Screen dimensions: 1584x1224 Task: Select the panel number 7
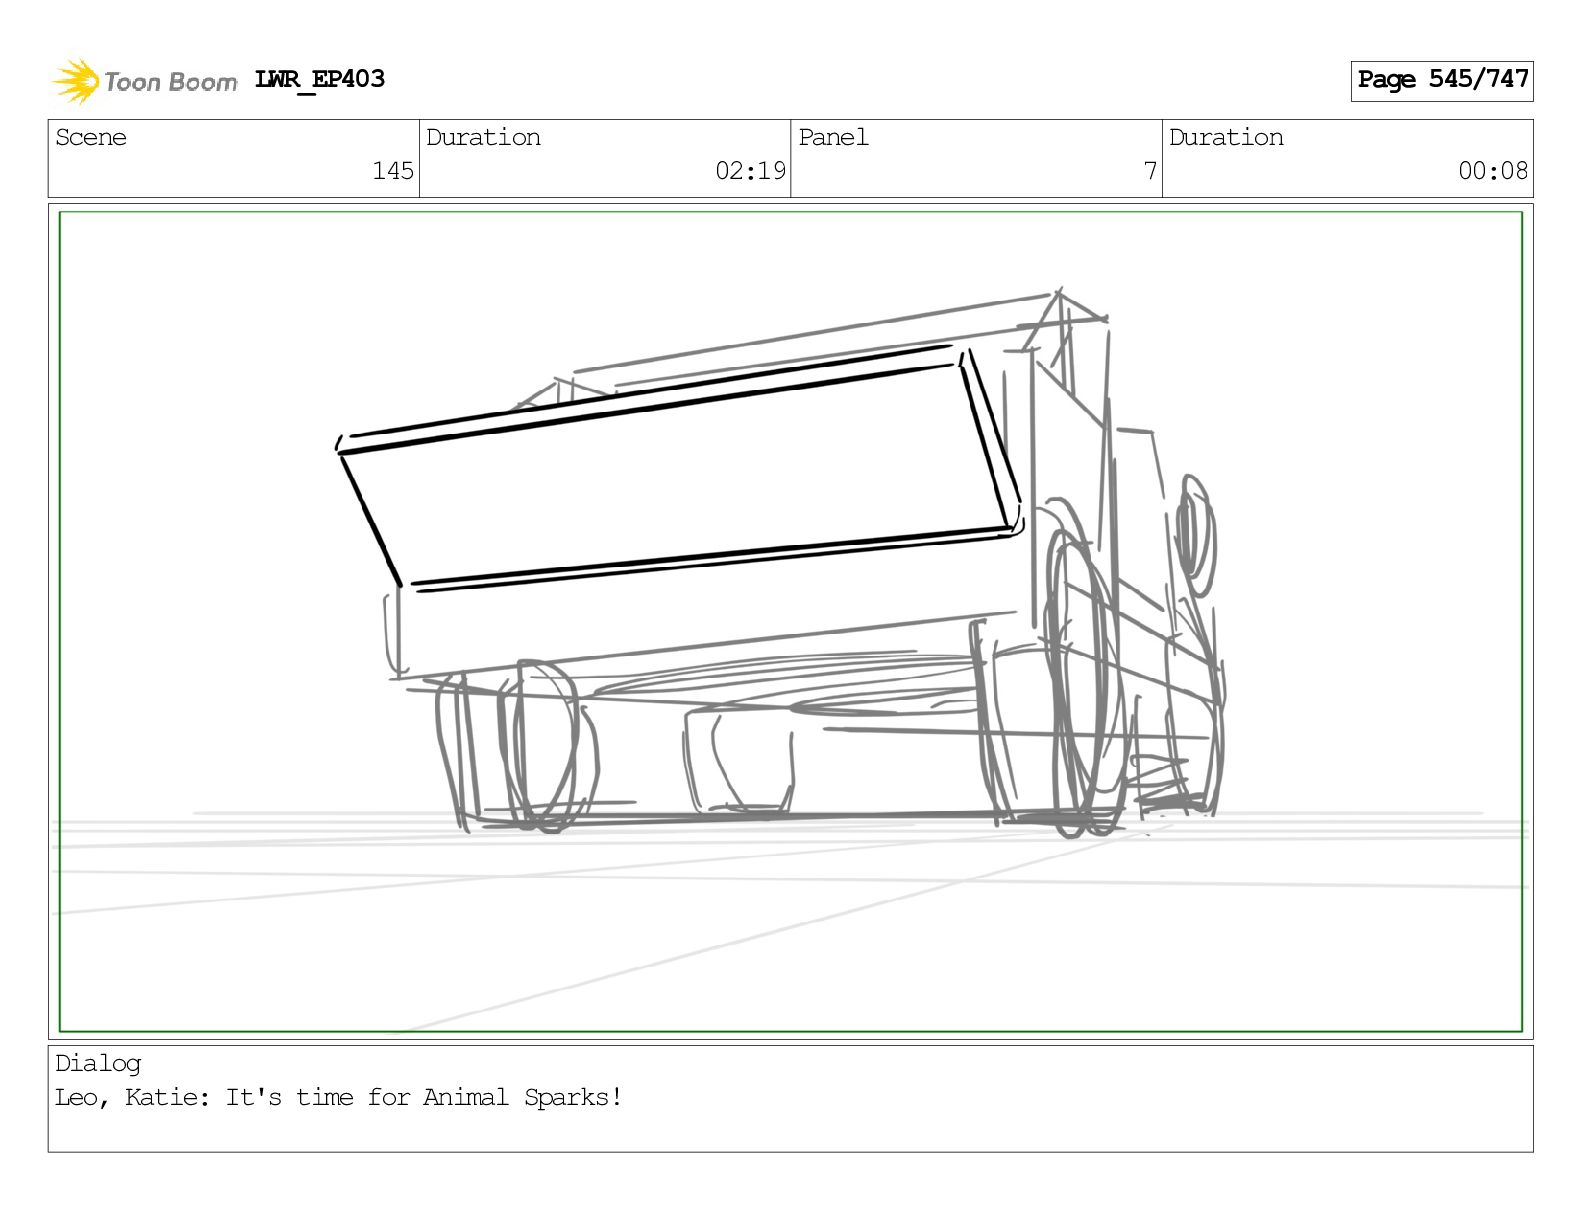click(x=1150, y=171)
